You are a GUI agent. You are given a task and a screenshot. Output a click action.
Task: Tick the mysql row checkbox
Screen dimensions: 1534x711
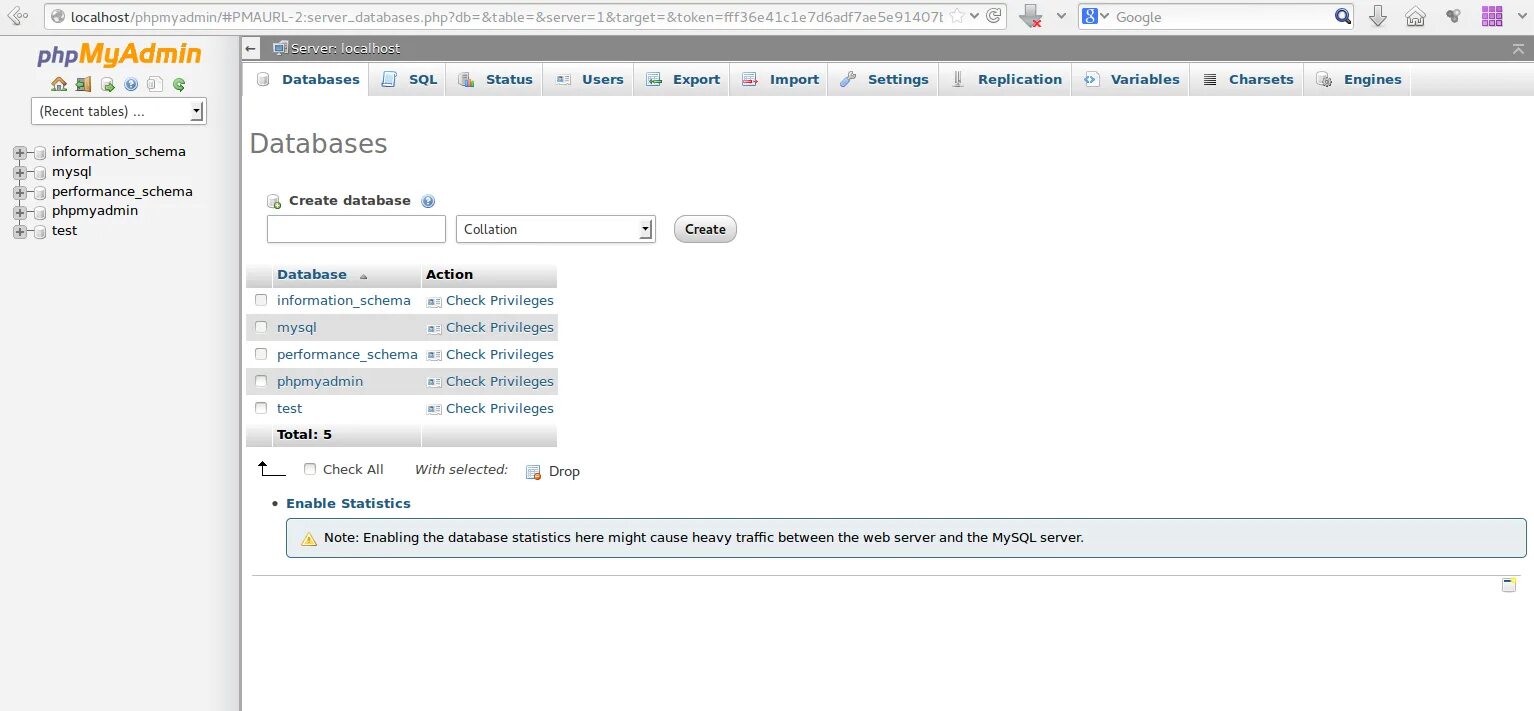(x=261, y=327)
